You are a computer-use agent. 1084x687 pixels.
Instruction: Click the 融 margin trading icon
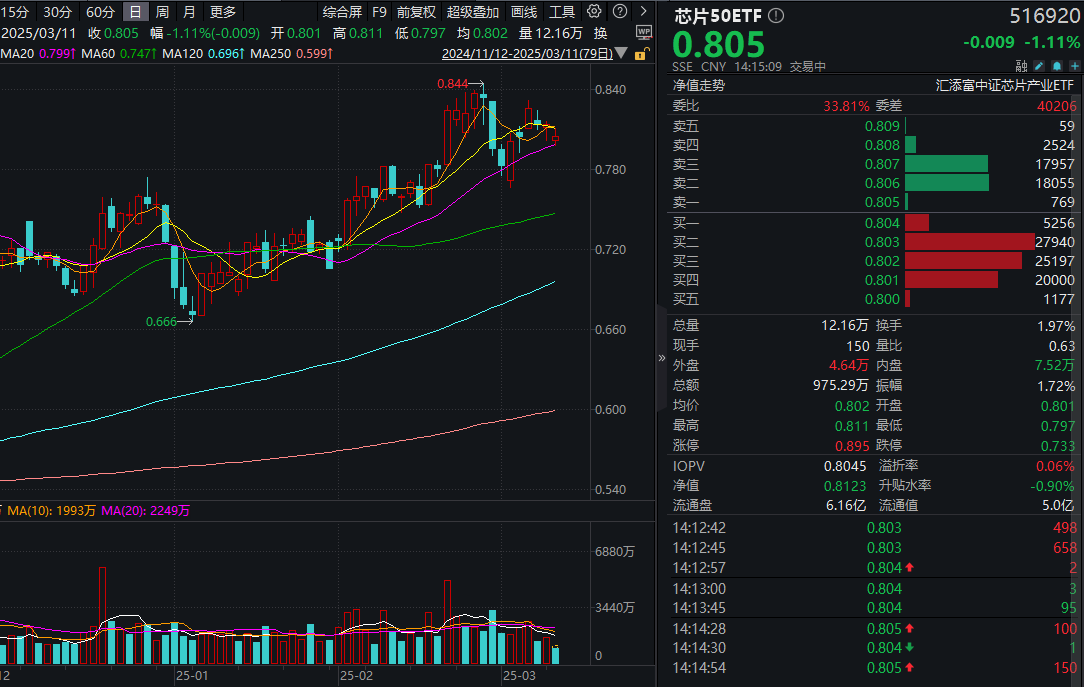point(1022,65)
